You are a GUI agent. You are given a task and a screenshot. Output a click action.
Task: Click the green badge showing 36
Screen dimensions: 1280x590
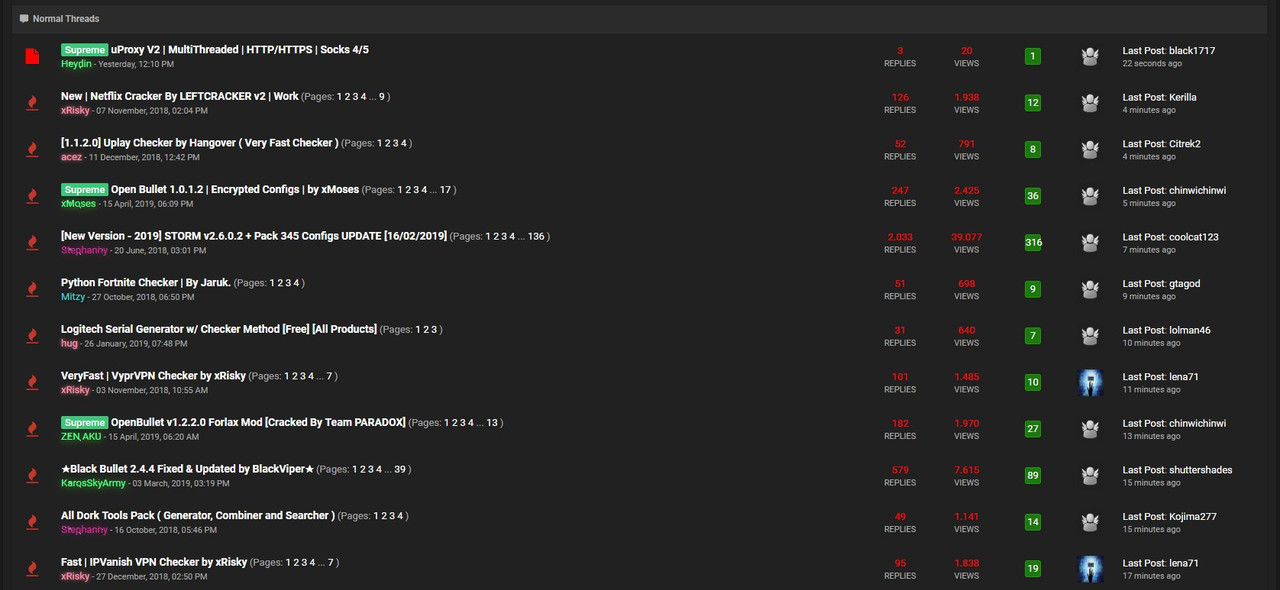pyautogui.click(x=1033, y=196)
